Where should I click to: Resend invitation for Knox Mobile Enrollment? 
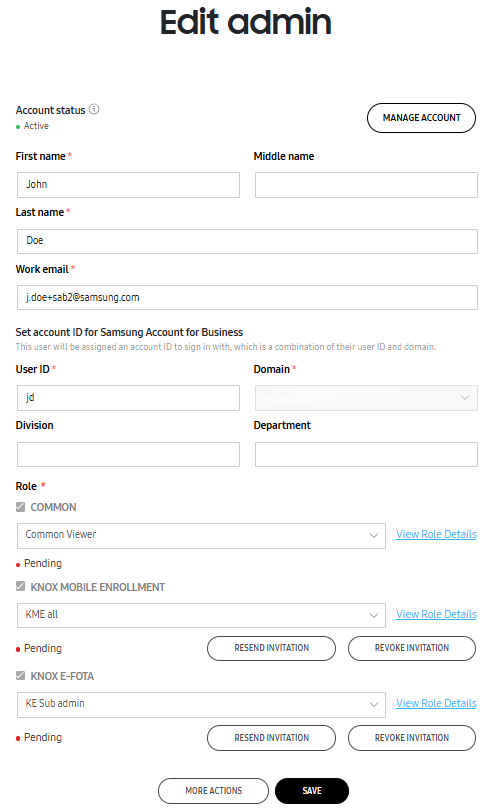click(x=271, y=648)
